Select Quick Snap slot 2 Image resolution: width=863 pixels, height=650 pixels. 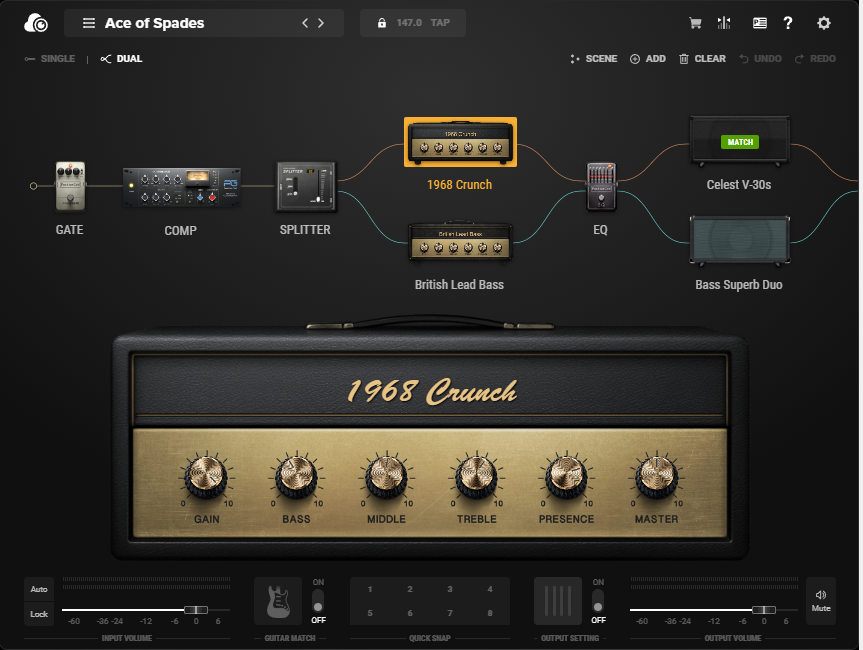click(410, 589)
